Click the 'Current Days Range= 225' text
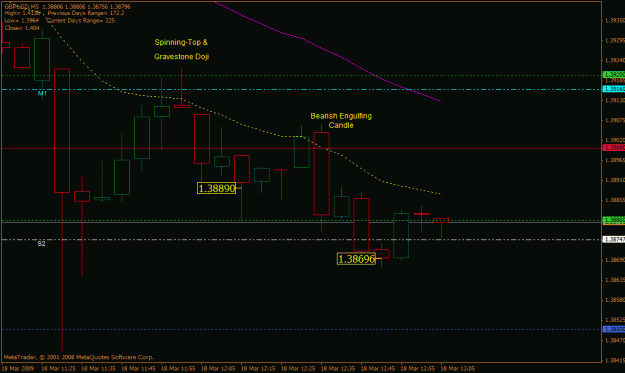Viewport: 625px width, 373px height. pos(80,20)
